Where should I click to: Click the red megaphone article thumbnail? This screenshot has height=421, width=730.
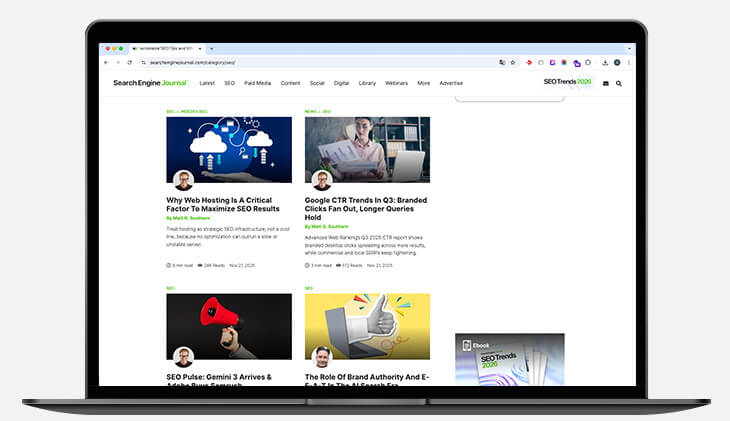click(x=229, y=326)
